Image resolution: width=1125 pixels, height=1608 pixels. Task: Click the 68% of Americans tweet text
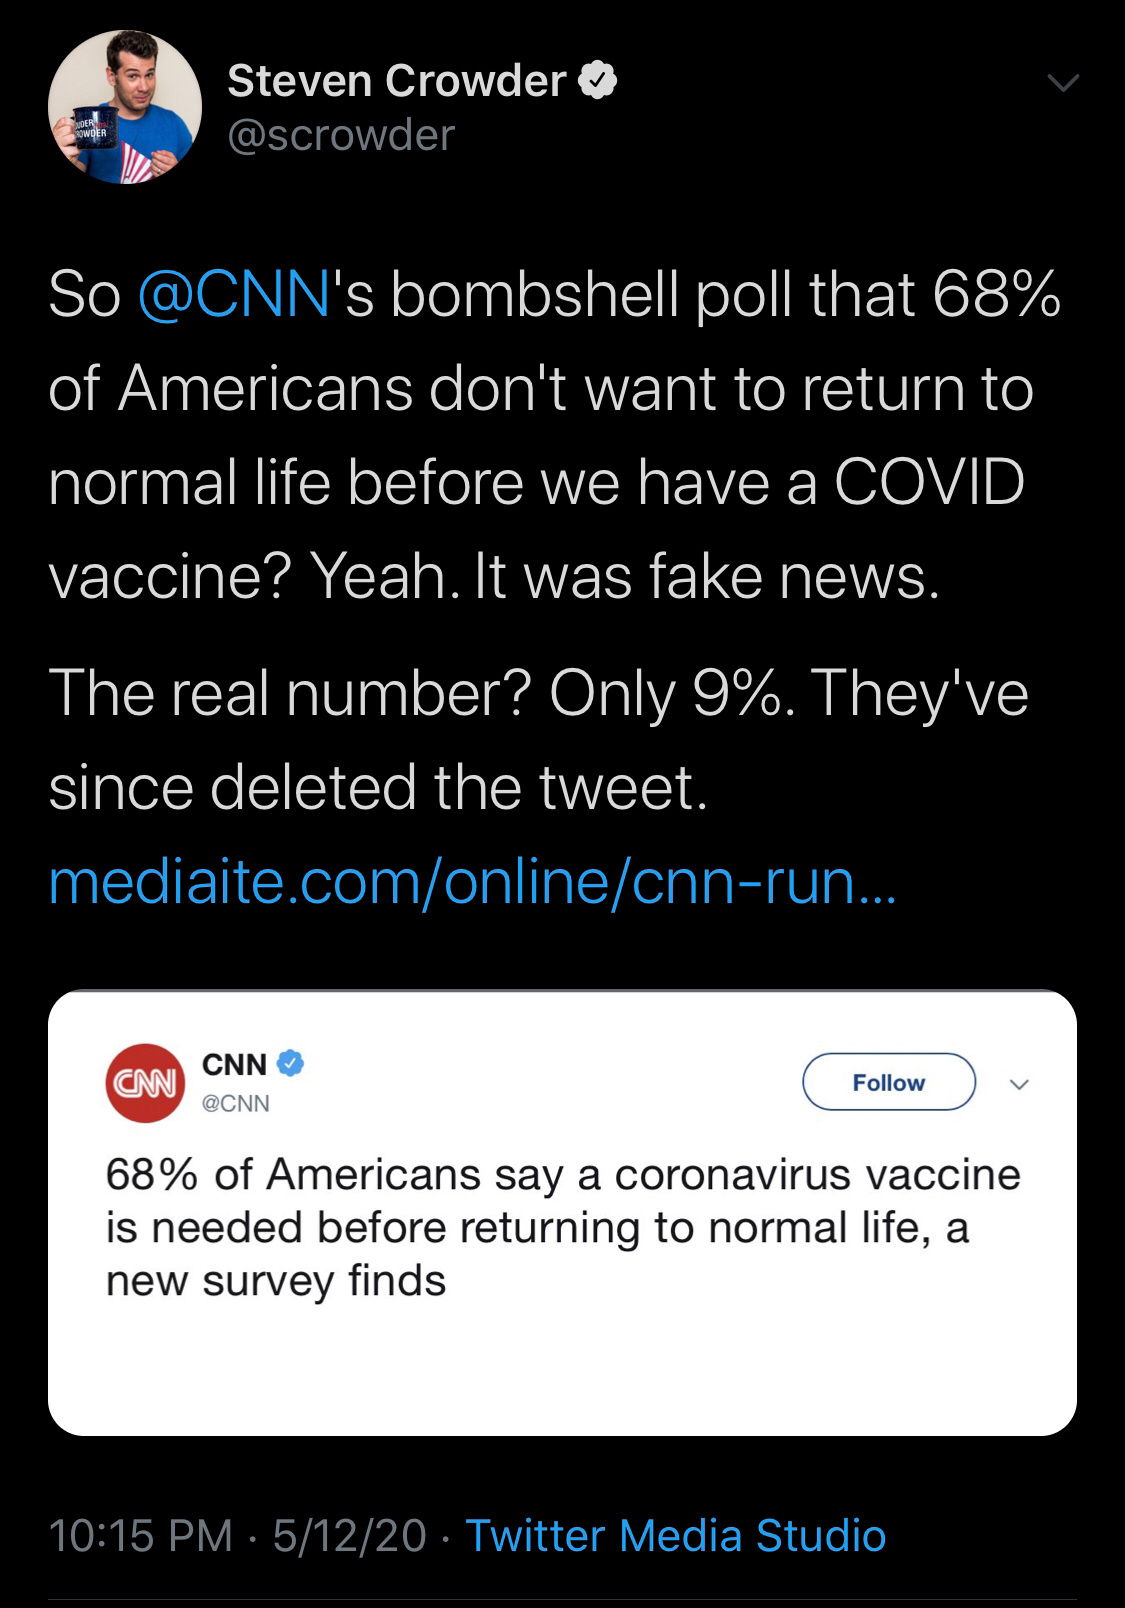tap(563, 1227)
